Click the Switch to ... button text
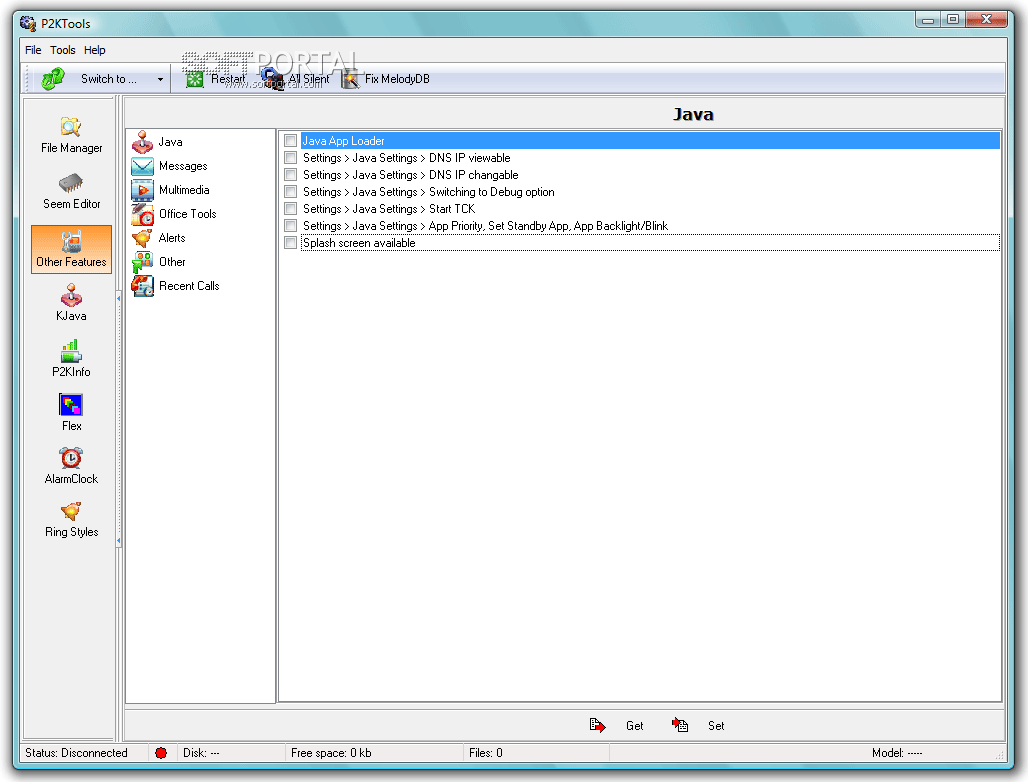The image size is (1028, 782). click(x=109, y=79)
